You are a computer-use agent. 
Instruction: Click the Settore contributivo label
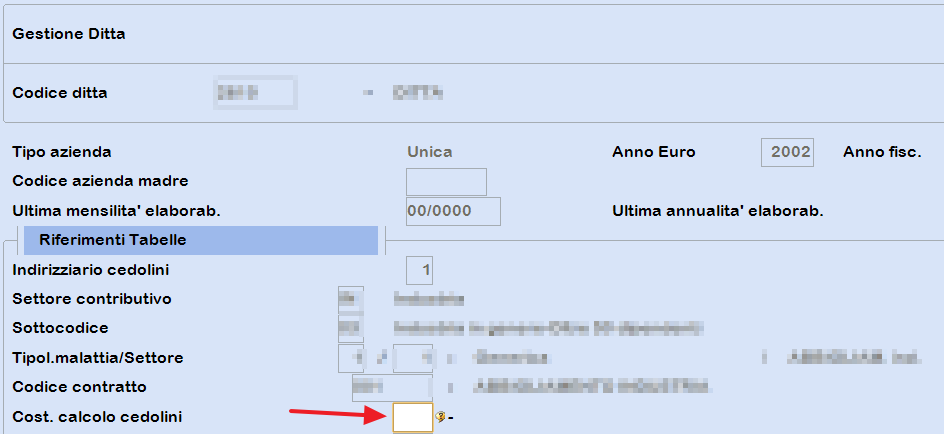pyautogui.click(x=92, y=299)
